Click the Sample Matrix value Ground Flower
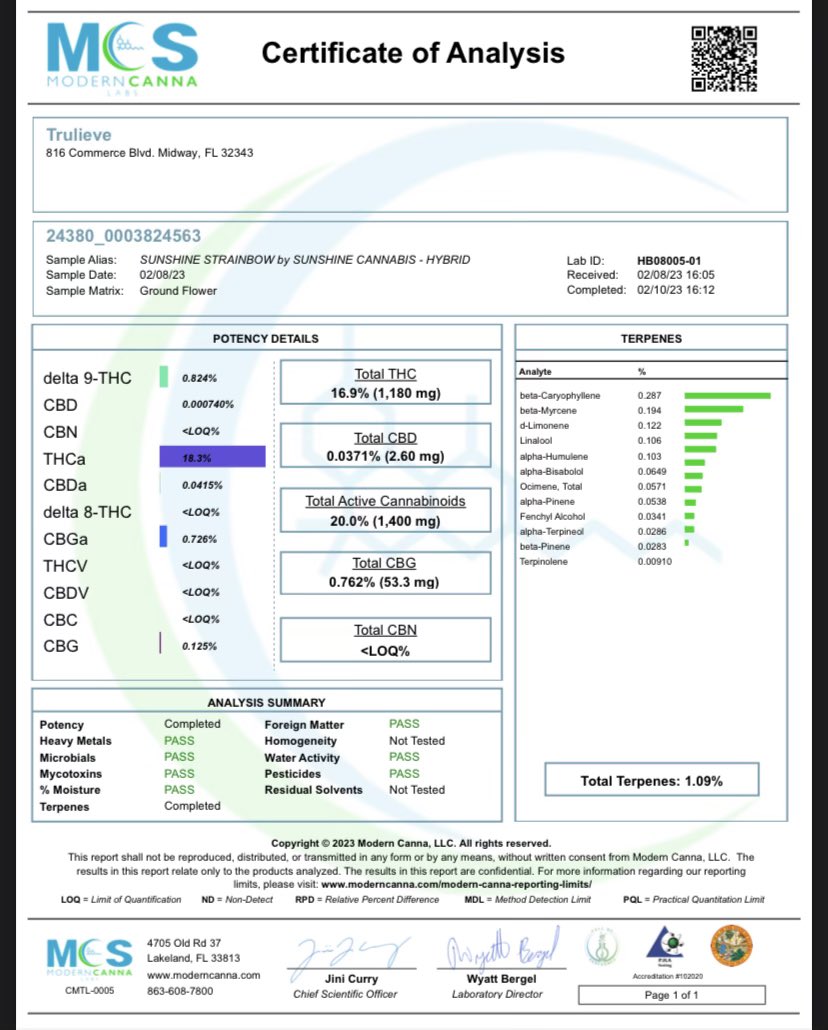 178,291
